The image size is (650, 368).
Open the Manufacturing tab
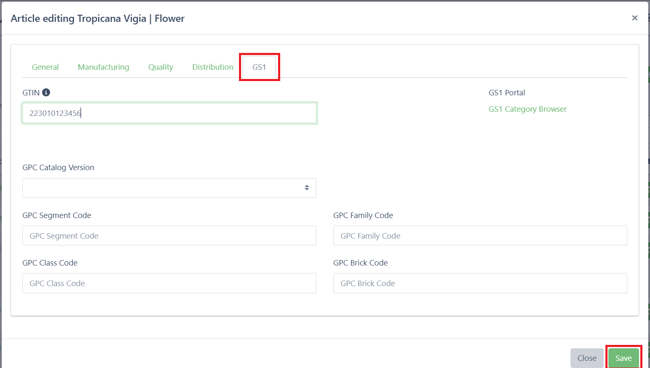point(103,67)
